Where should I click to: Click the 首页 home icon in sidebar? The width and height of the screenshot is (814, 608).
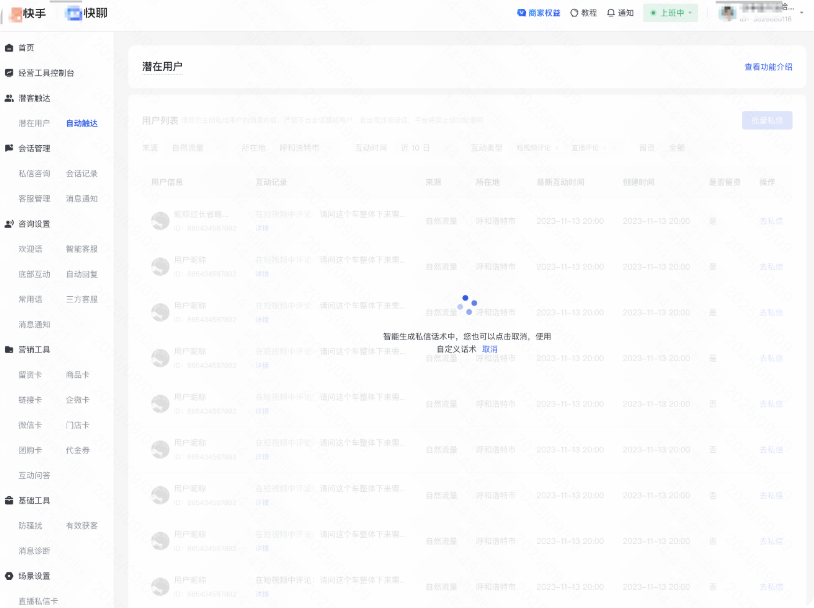(9, 48)
